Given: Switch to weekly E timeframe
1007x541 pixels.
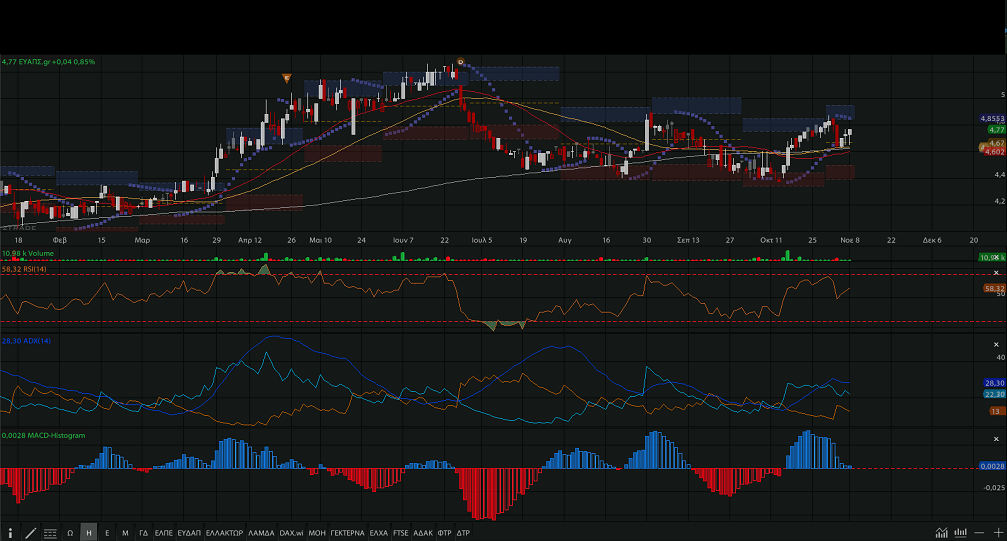Looking at the screenshot, I should click(x=107, y=533).
